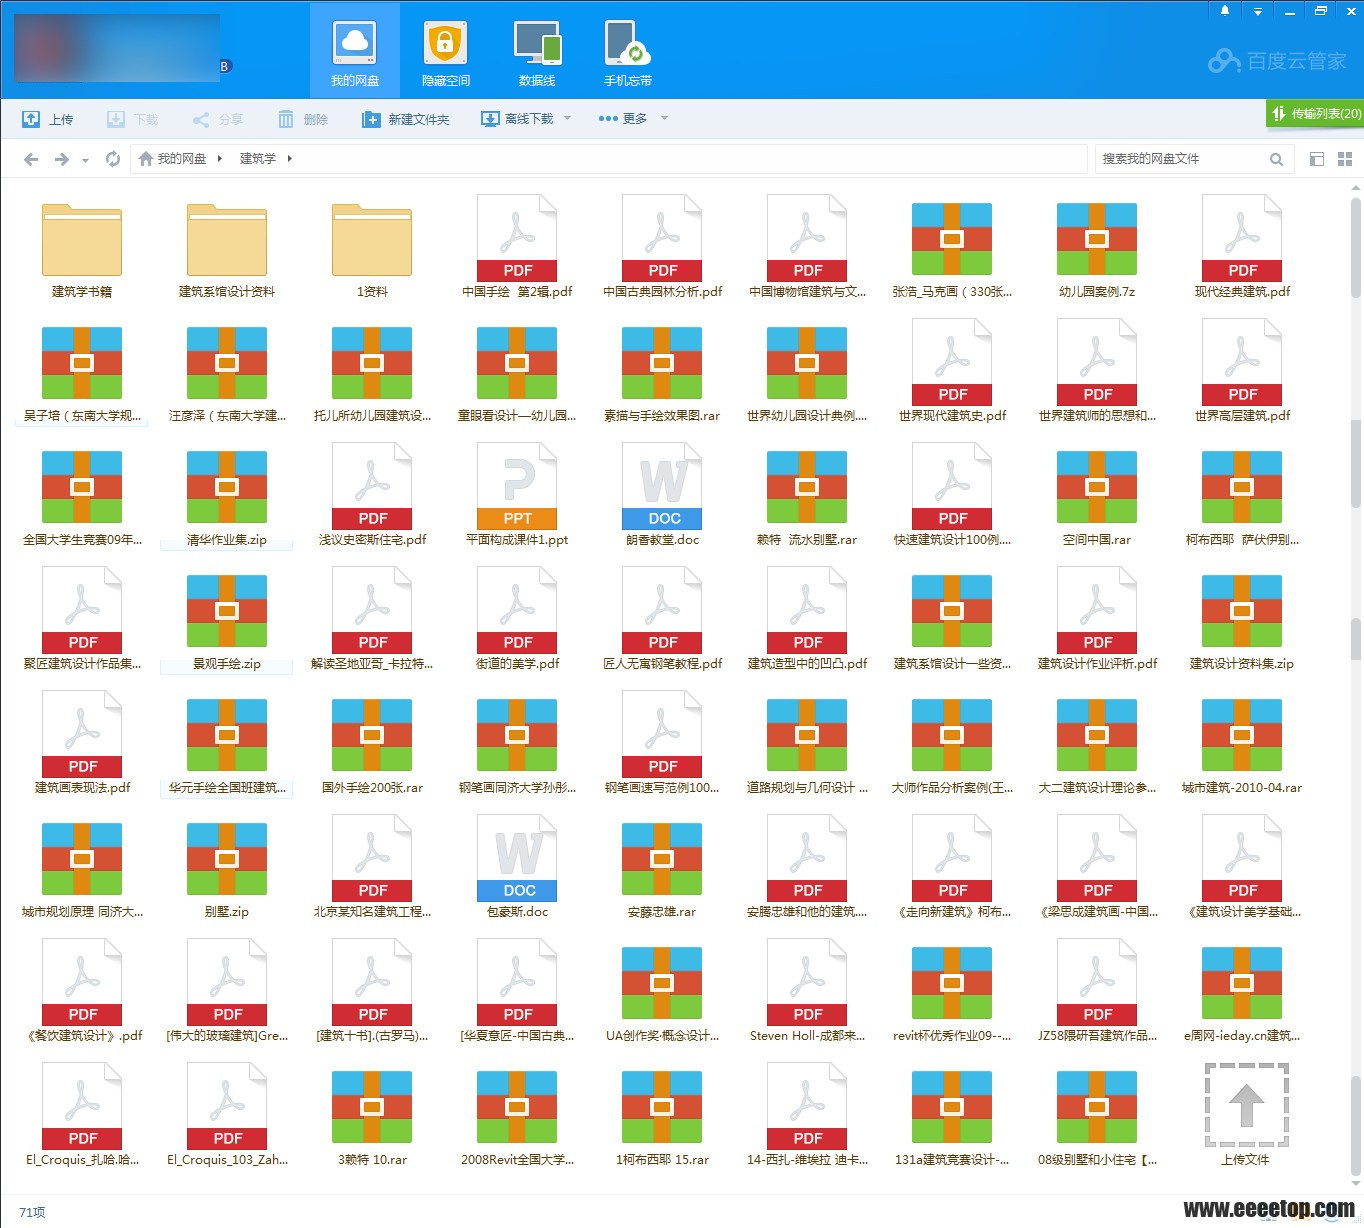This screenshot has height=1228, width=1364.
Task: Expand arrow after 建筑学 breadcrumb
Action: [x=290, y=159]
